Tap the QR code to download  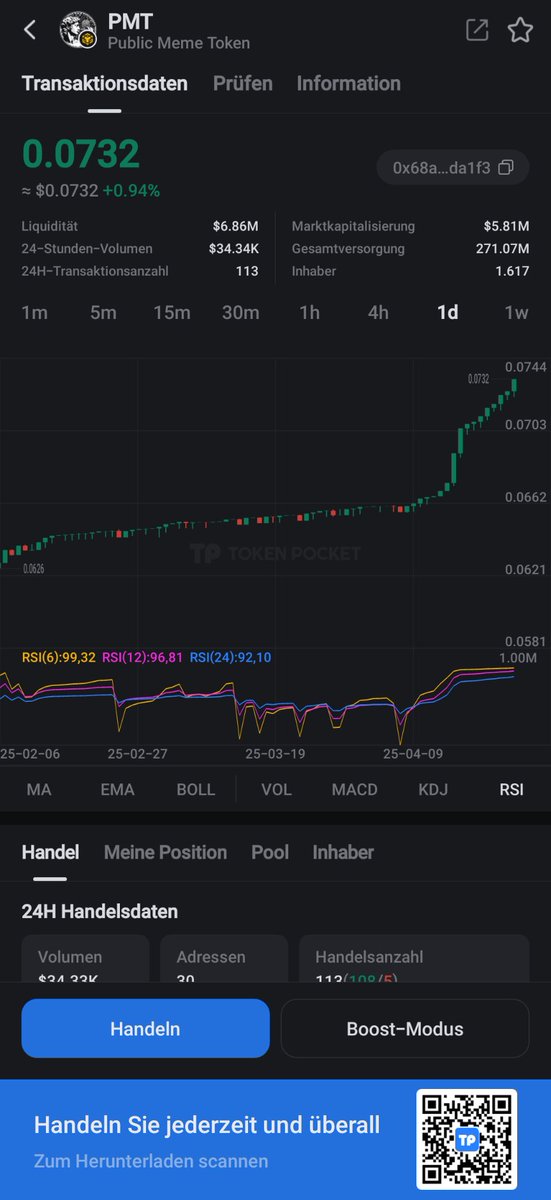(467, 1139)
